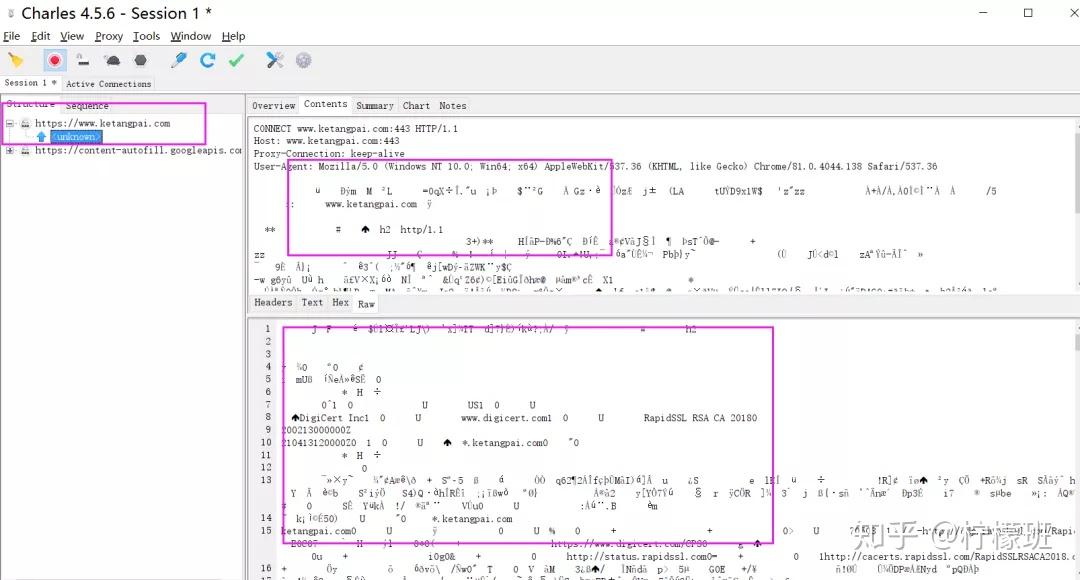The height and width of the screenshot is (580, 1080).
Task: Switch response view to Hex
Action: (340, 302)
